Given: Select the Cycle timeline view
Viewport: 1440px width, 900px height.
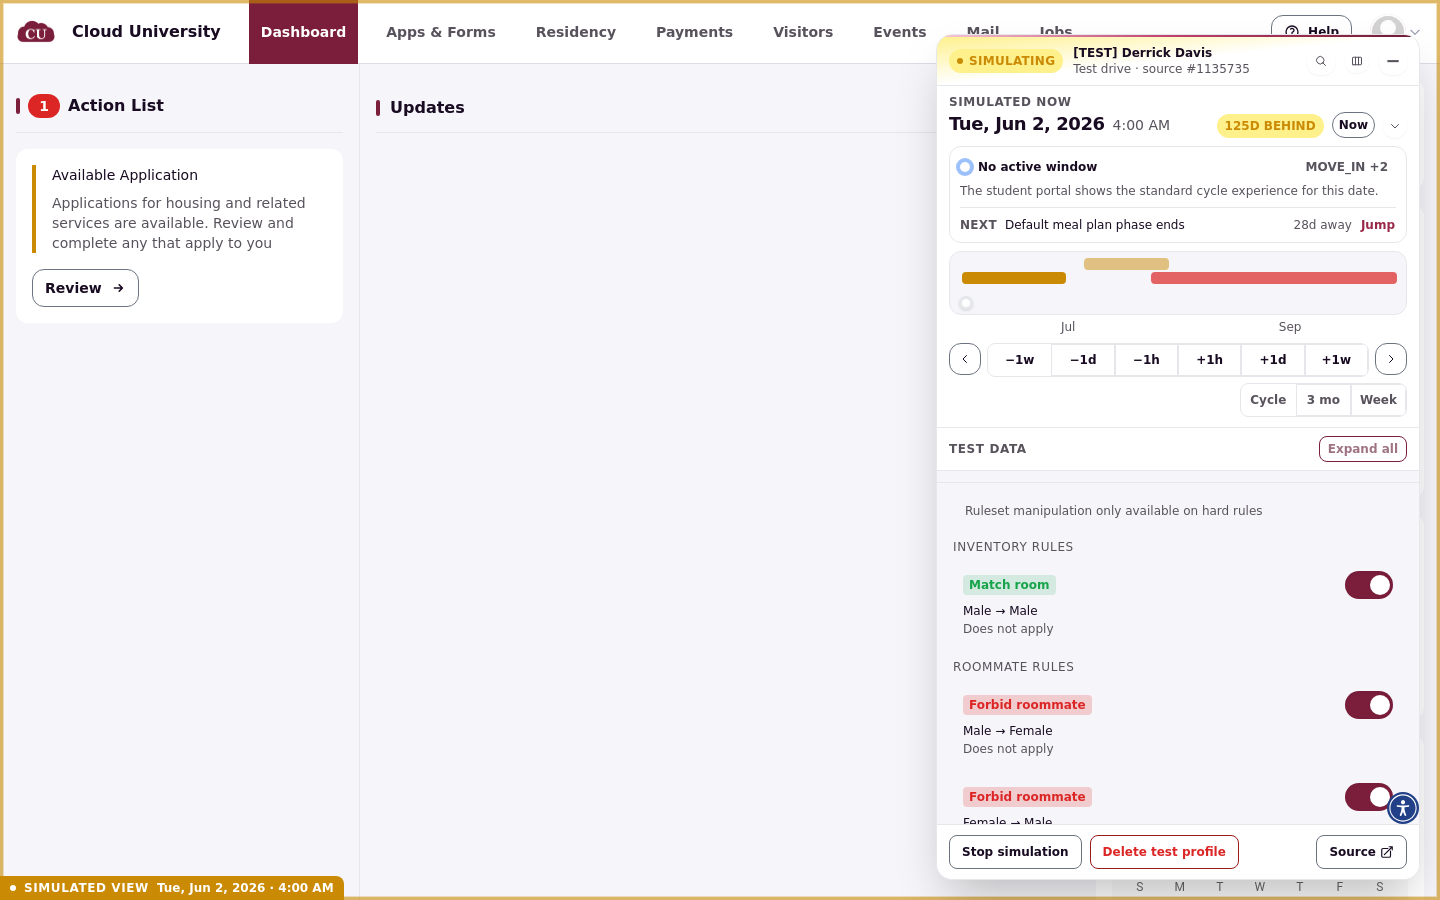Looking at the screenshot, I should pos(1268,400).
